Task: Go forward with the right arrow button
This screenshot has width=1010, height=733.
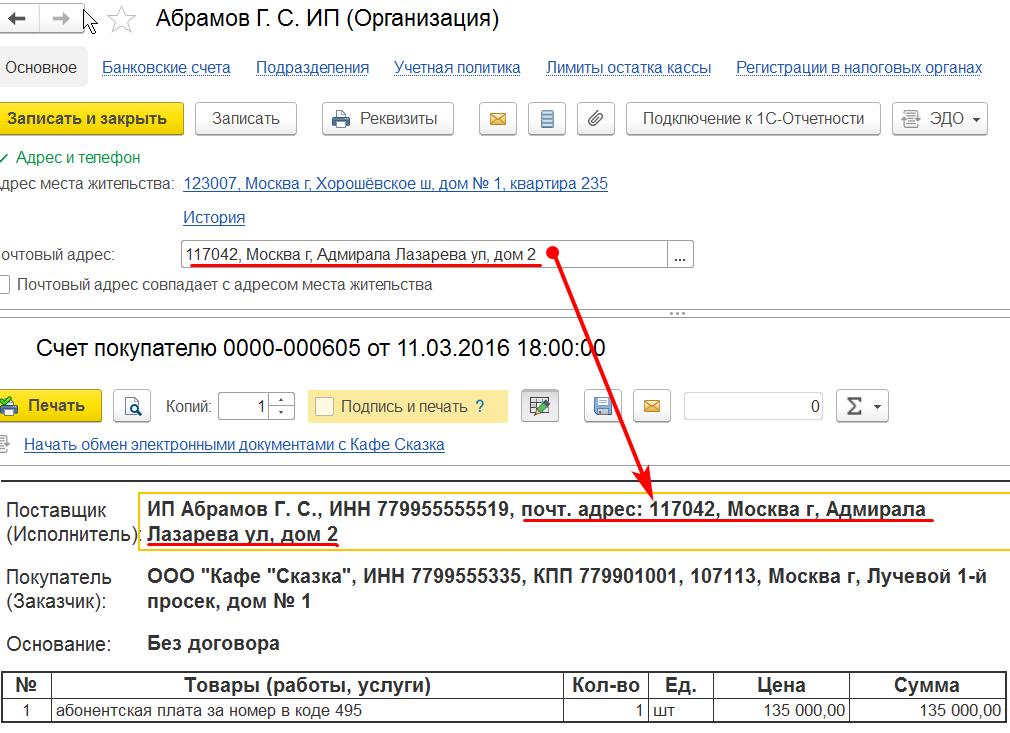Action: pyautogui.click(x=61, y=18)
